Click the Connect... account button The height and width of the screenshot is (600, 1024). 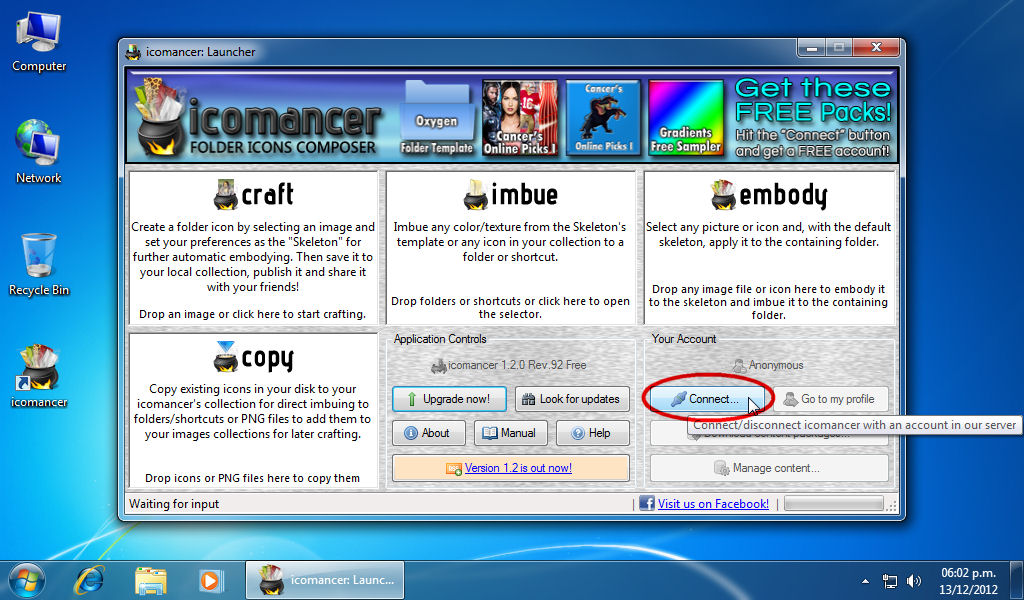pyautogui.click(x=707, y=399)
